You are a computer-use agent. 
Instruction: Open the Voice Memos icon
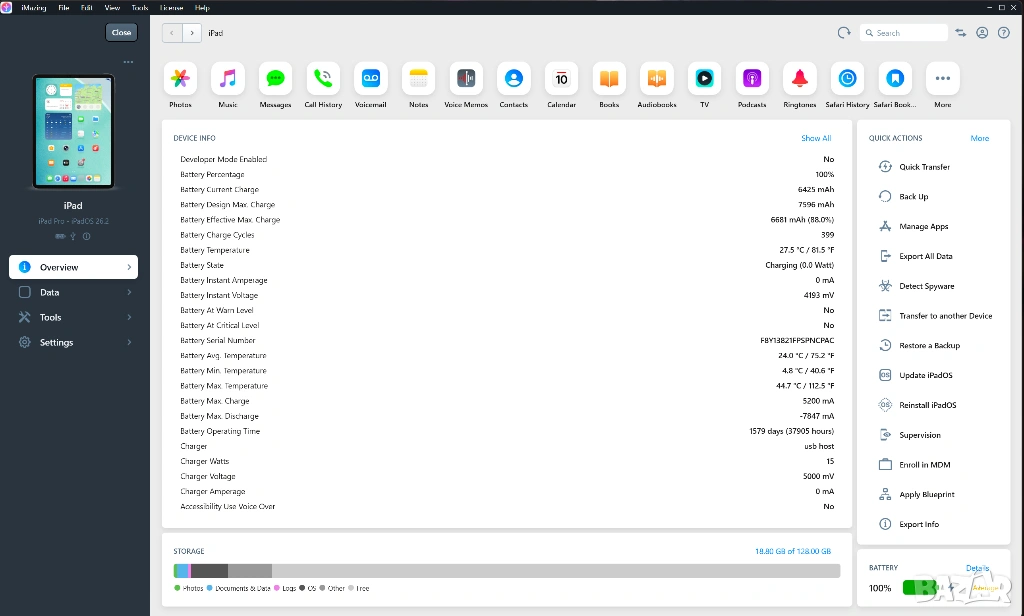click(466, 79)
